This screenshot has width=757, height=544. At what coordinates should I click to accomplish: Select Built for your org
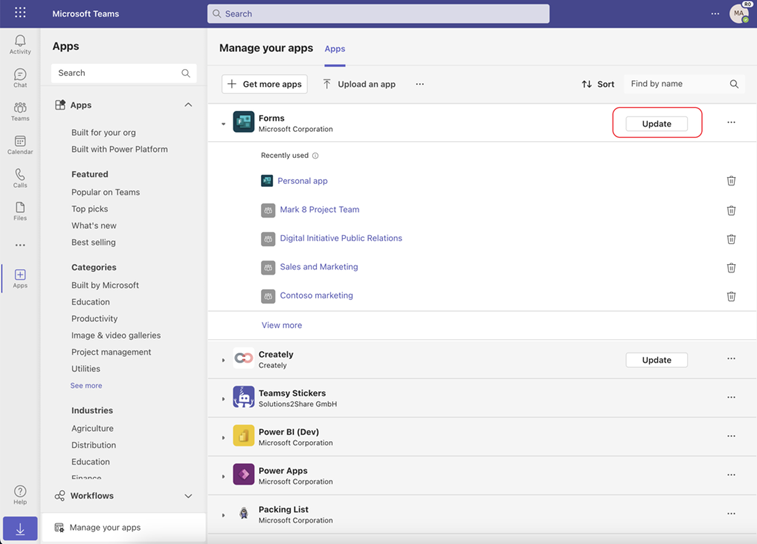click(103, 132)
